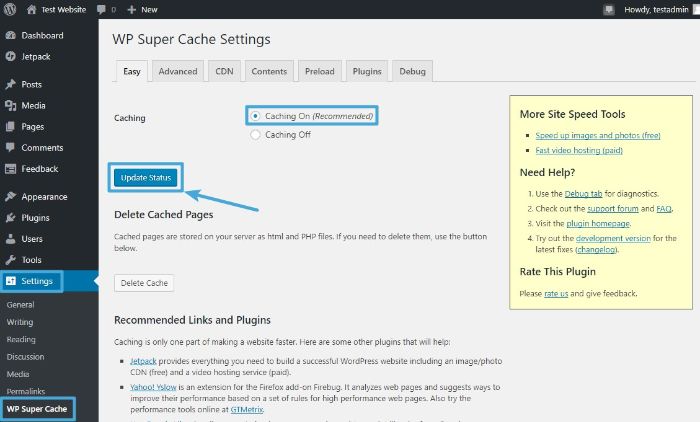Open Pages label in the sidebar
The height and width of the screenshot is (422, 700).
pos(33,127)
